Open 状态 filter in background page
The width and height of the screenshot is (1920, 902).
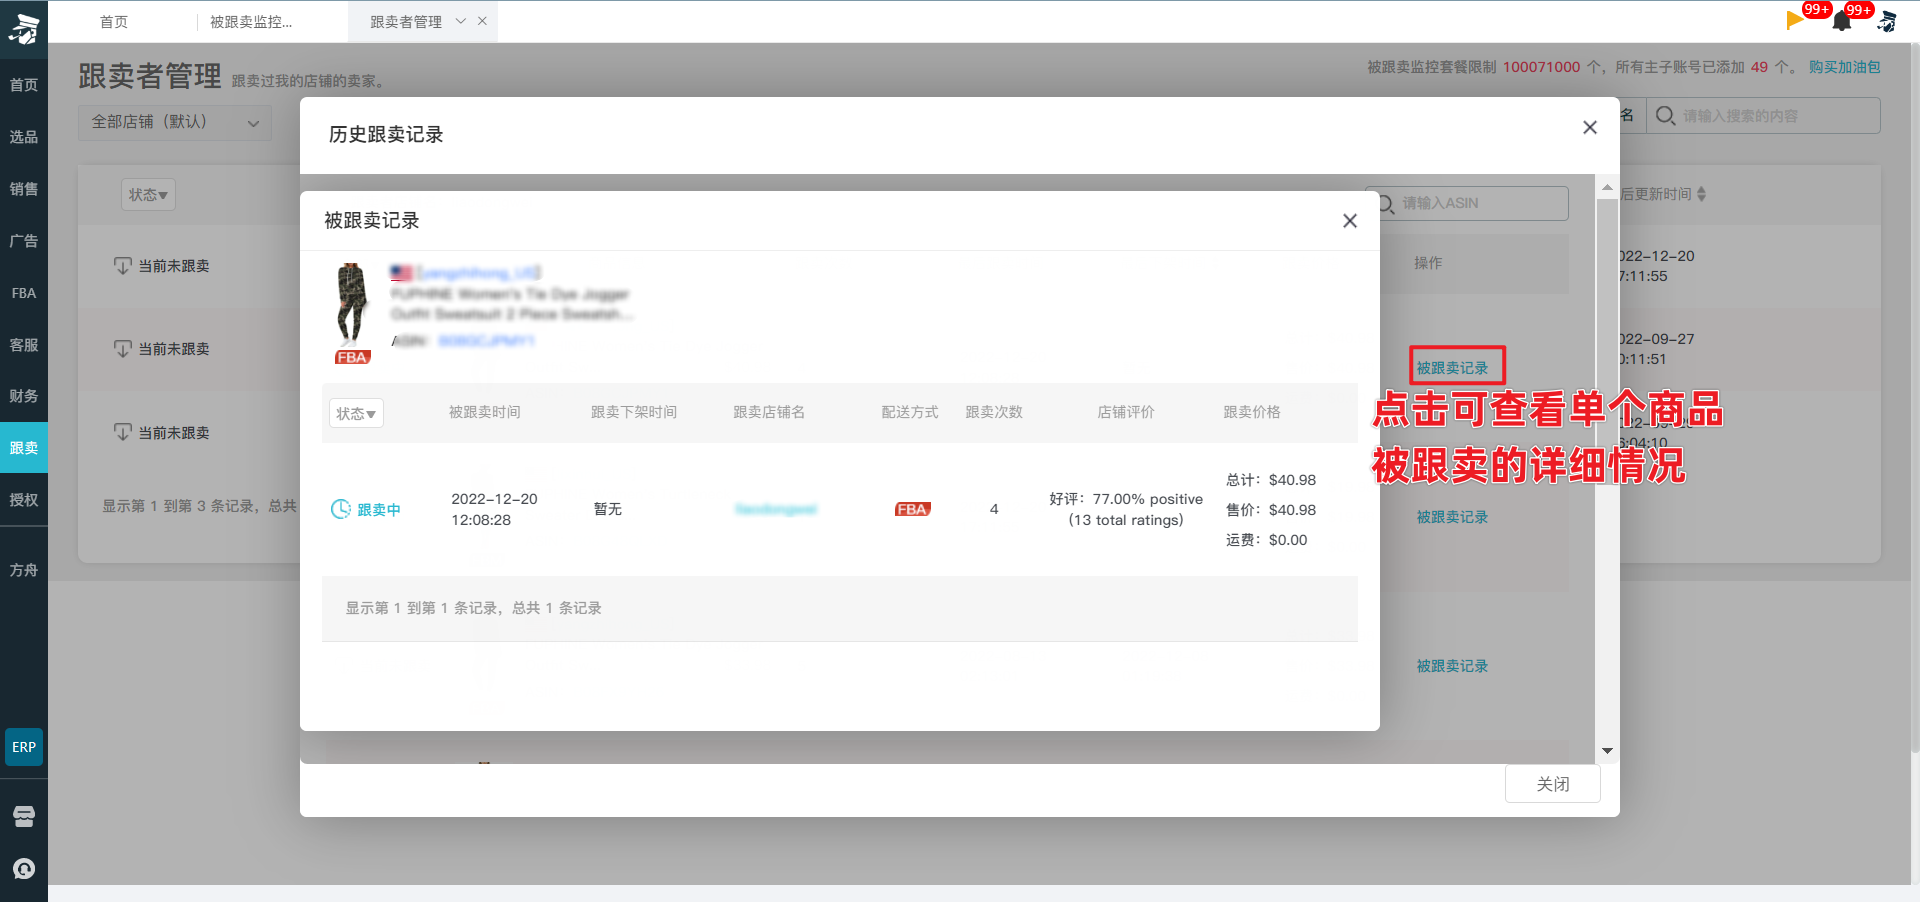[x=148, y=195]
